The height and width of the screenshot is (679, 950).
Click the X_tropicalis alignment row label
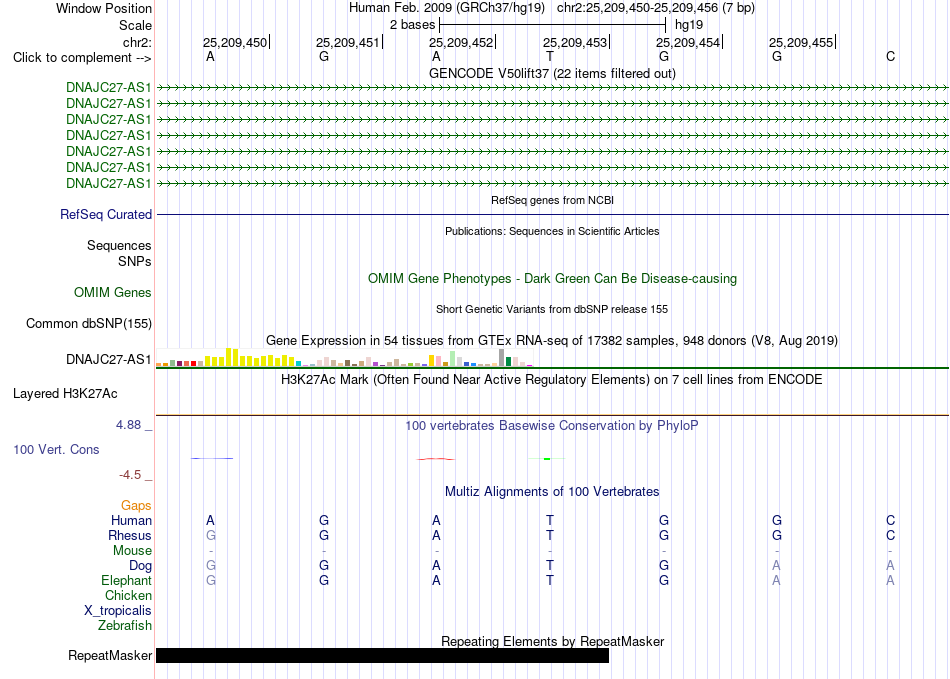pos(118,611)
